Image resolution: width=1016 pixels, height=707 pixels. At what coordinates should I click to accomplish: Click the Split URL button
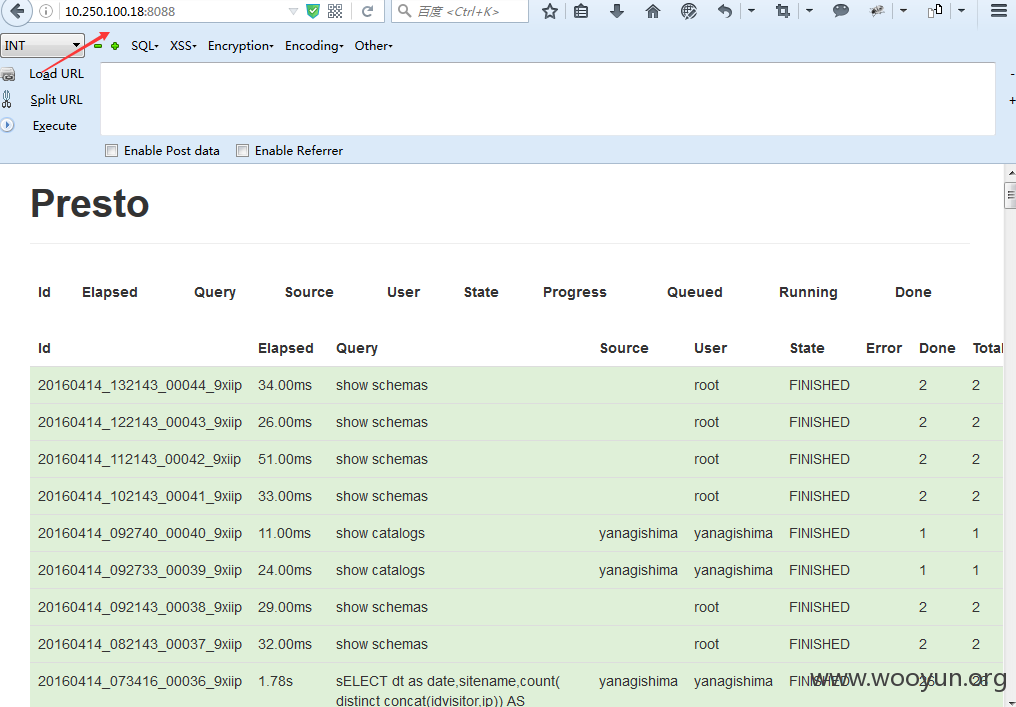pos(56,100)
